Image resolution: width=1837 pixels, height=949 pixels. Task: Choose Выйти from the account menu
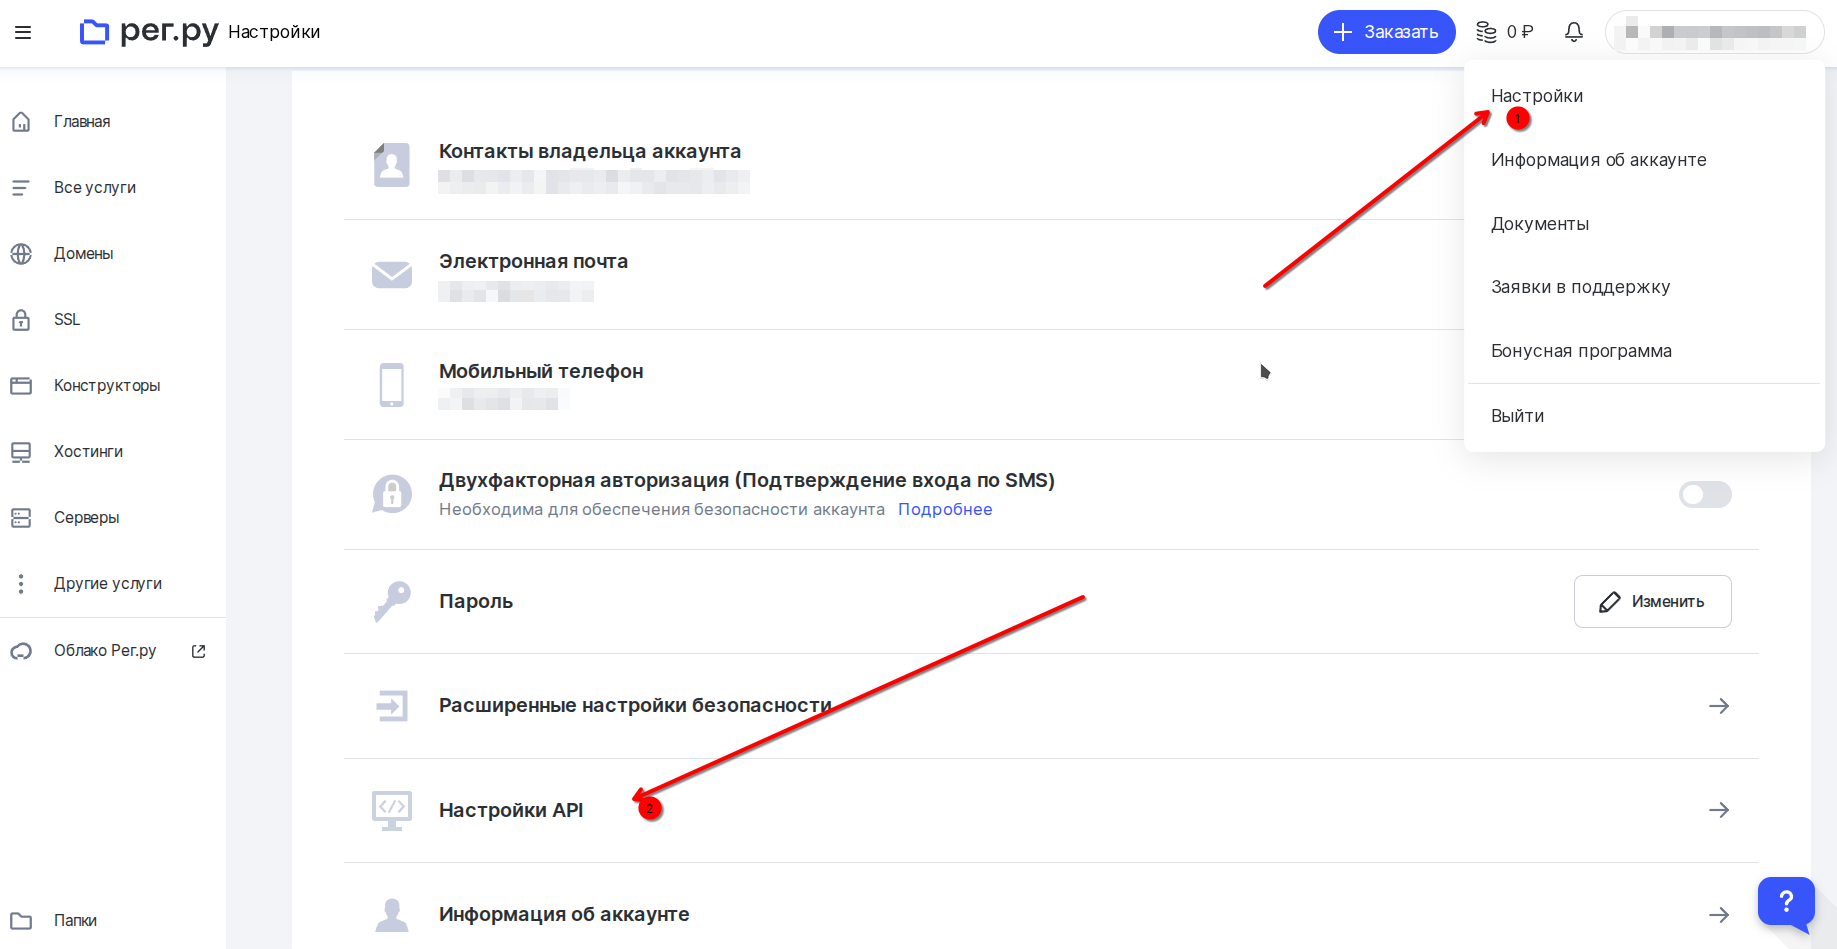(1517, 416)
